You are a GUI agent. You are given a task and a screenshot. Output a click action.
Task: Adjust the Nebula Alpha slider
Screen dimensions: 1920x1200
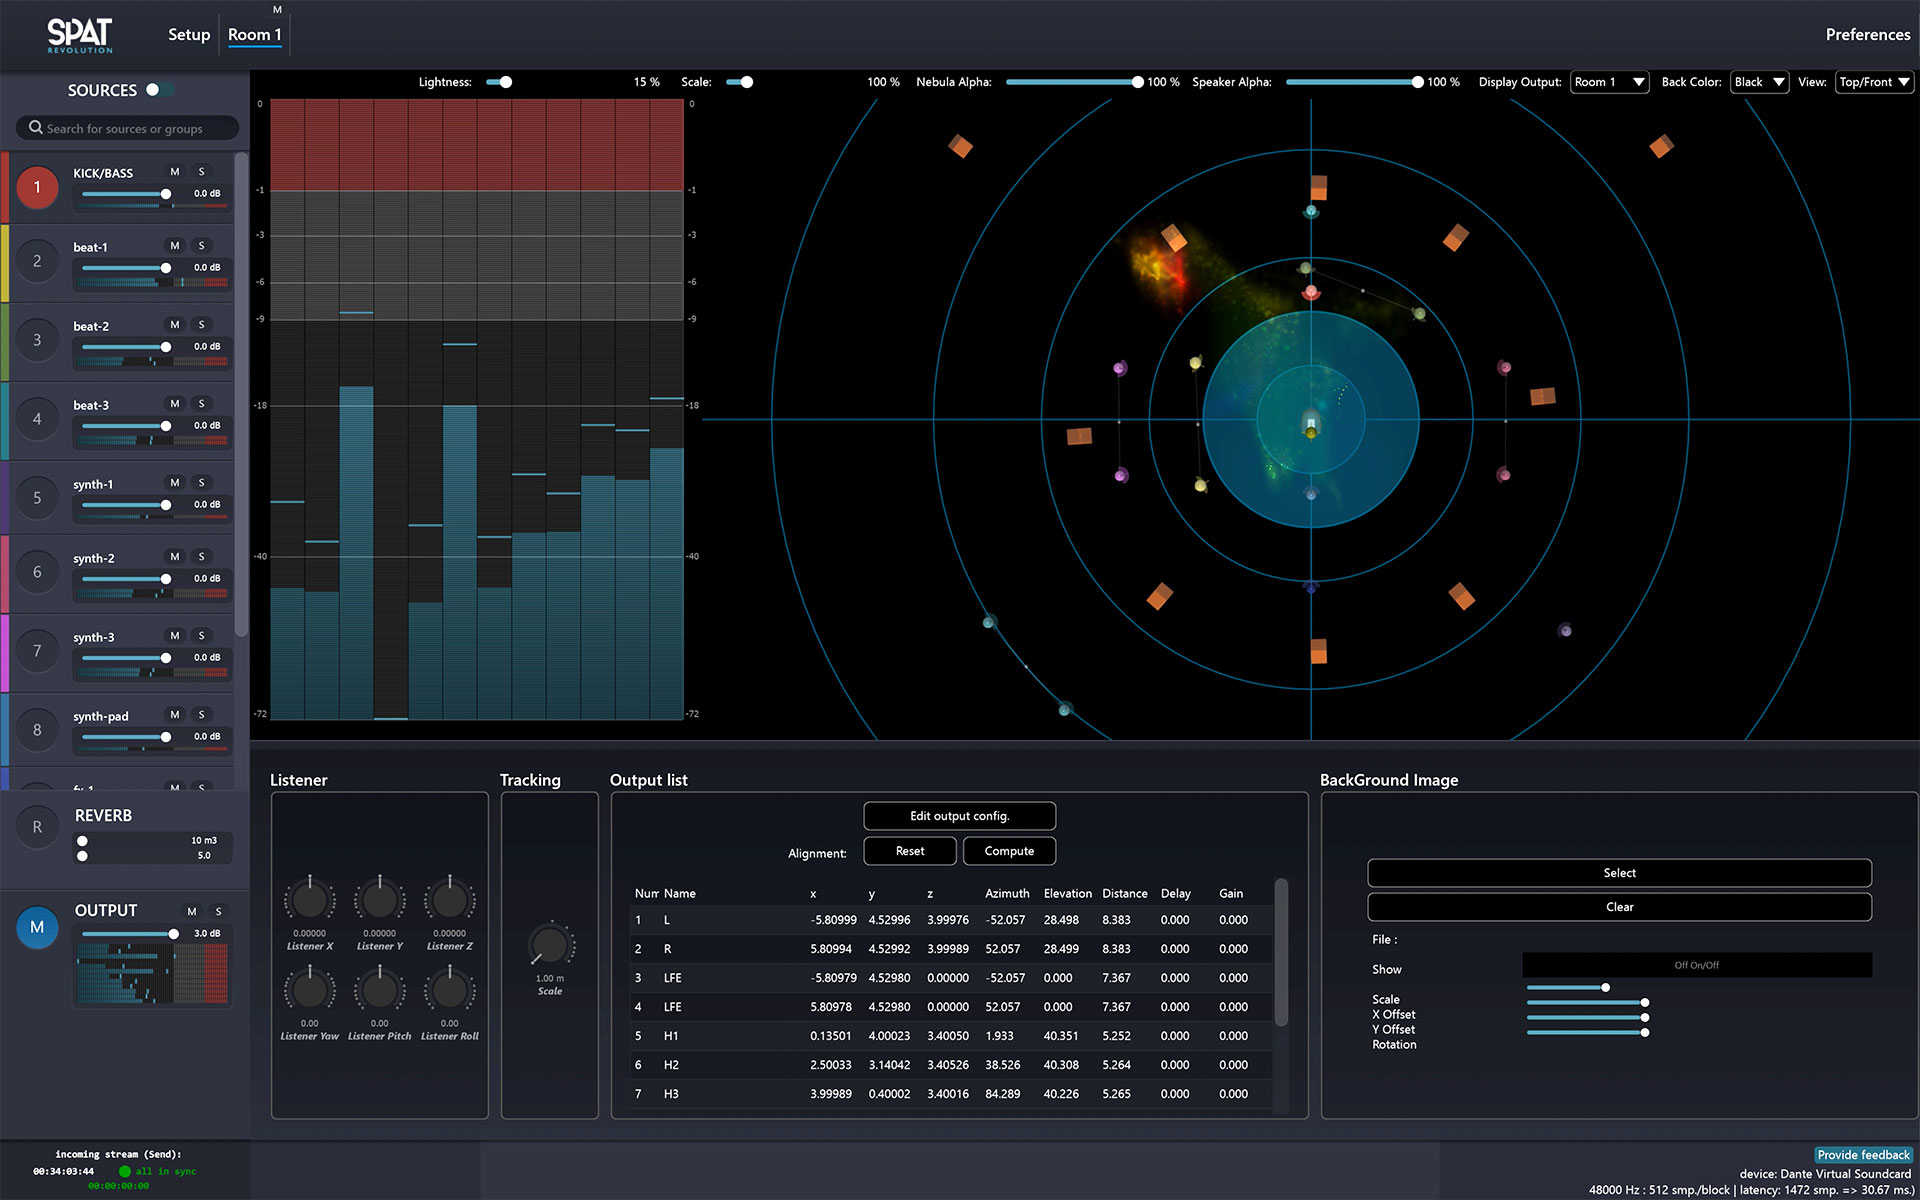click(1074, 82)
